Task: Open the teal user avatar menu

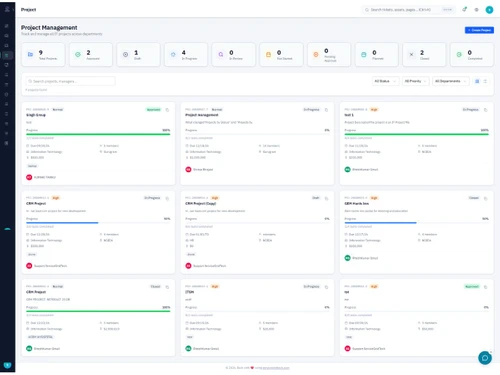Action: click(x=489, y=10)
